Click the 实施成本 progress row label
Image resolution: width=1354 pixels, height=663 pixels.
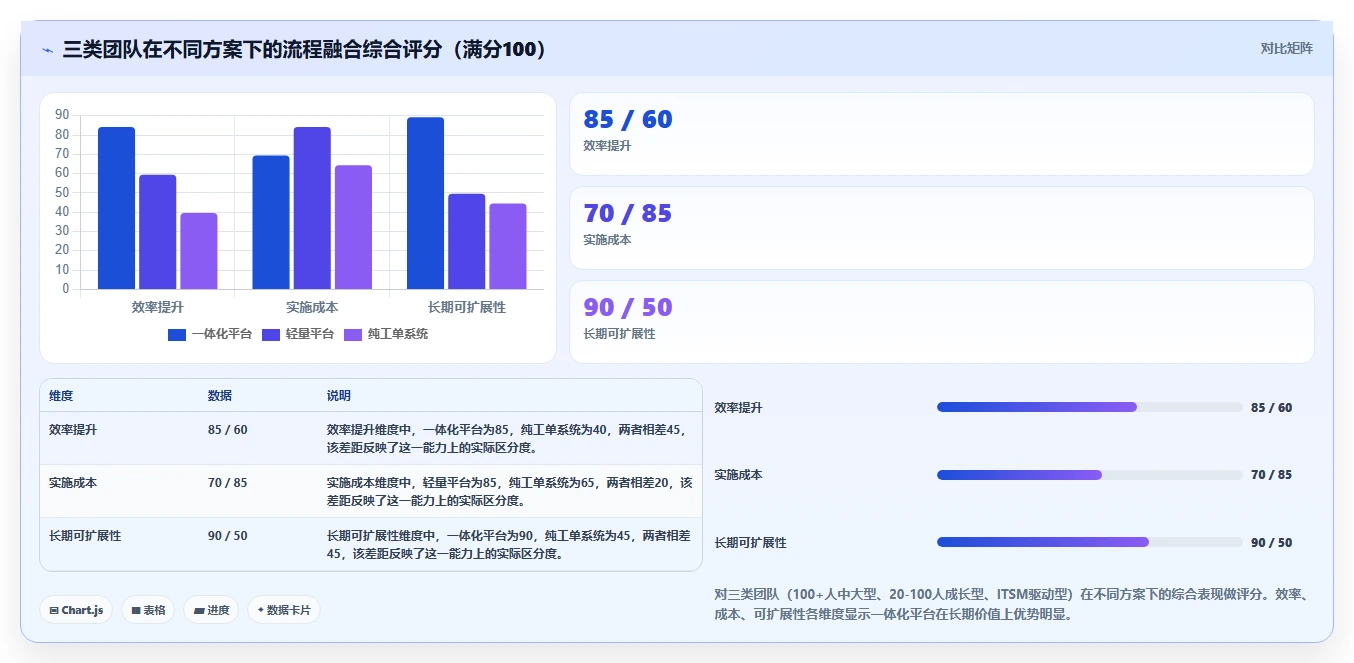coord(738,475)
